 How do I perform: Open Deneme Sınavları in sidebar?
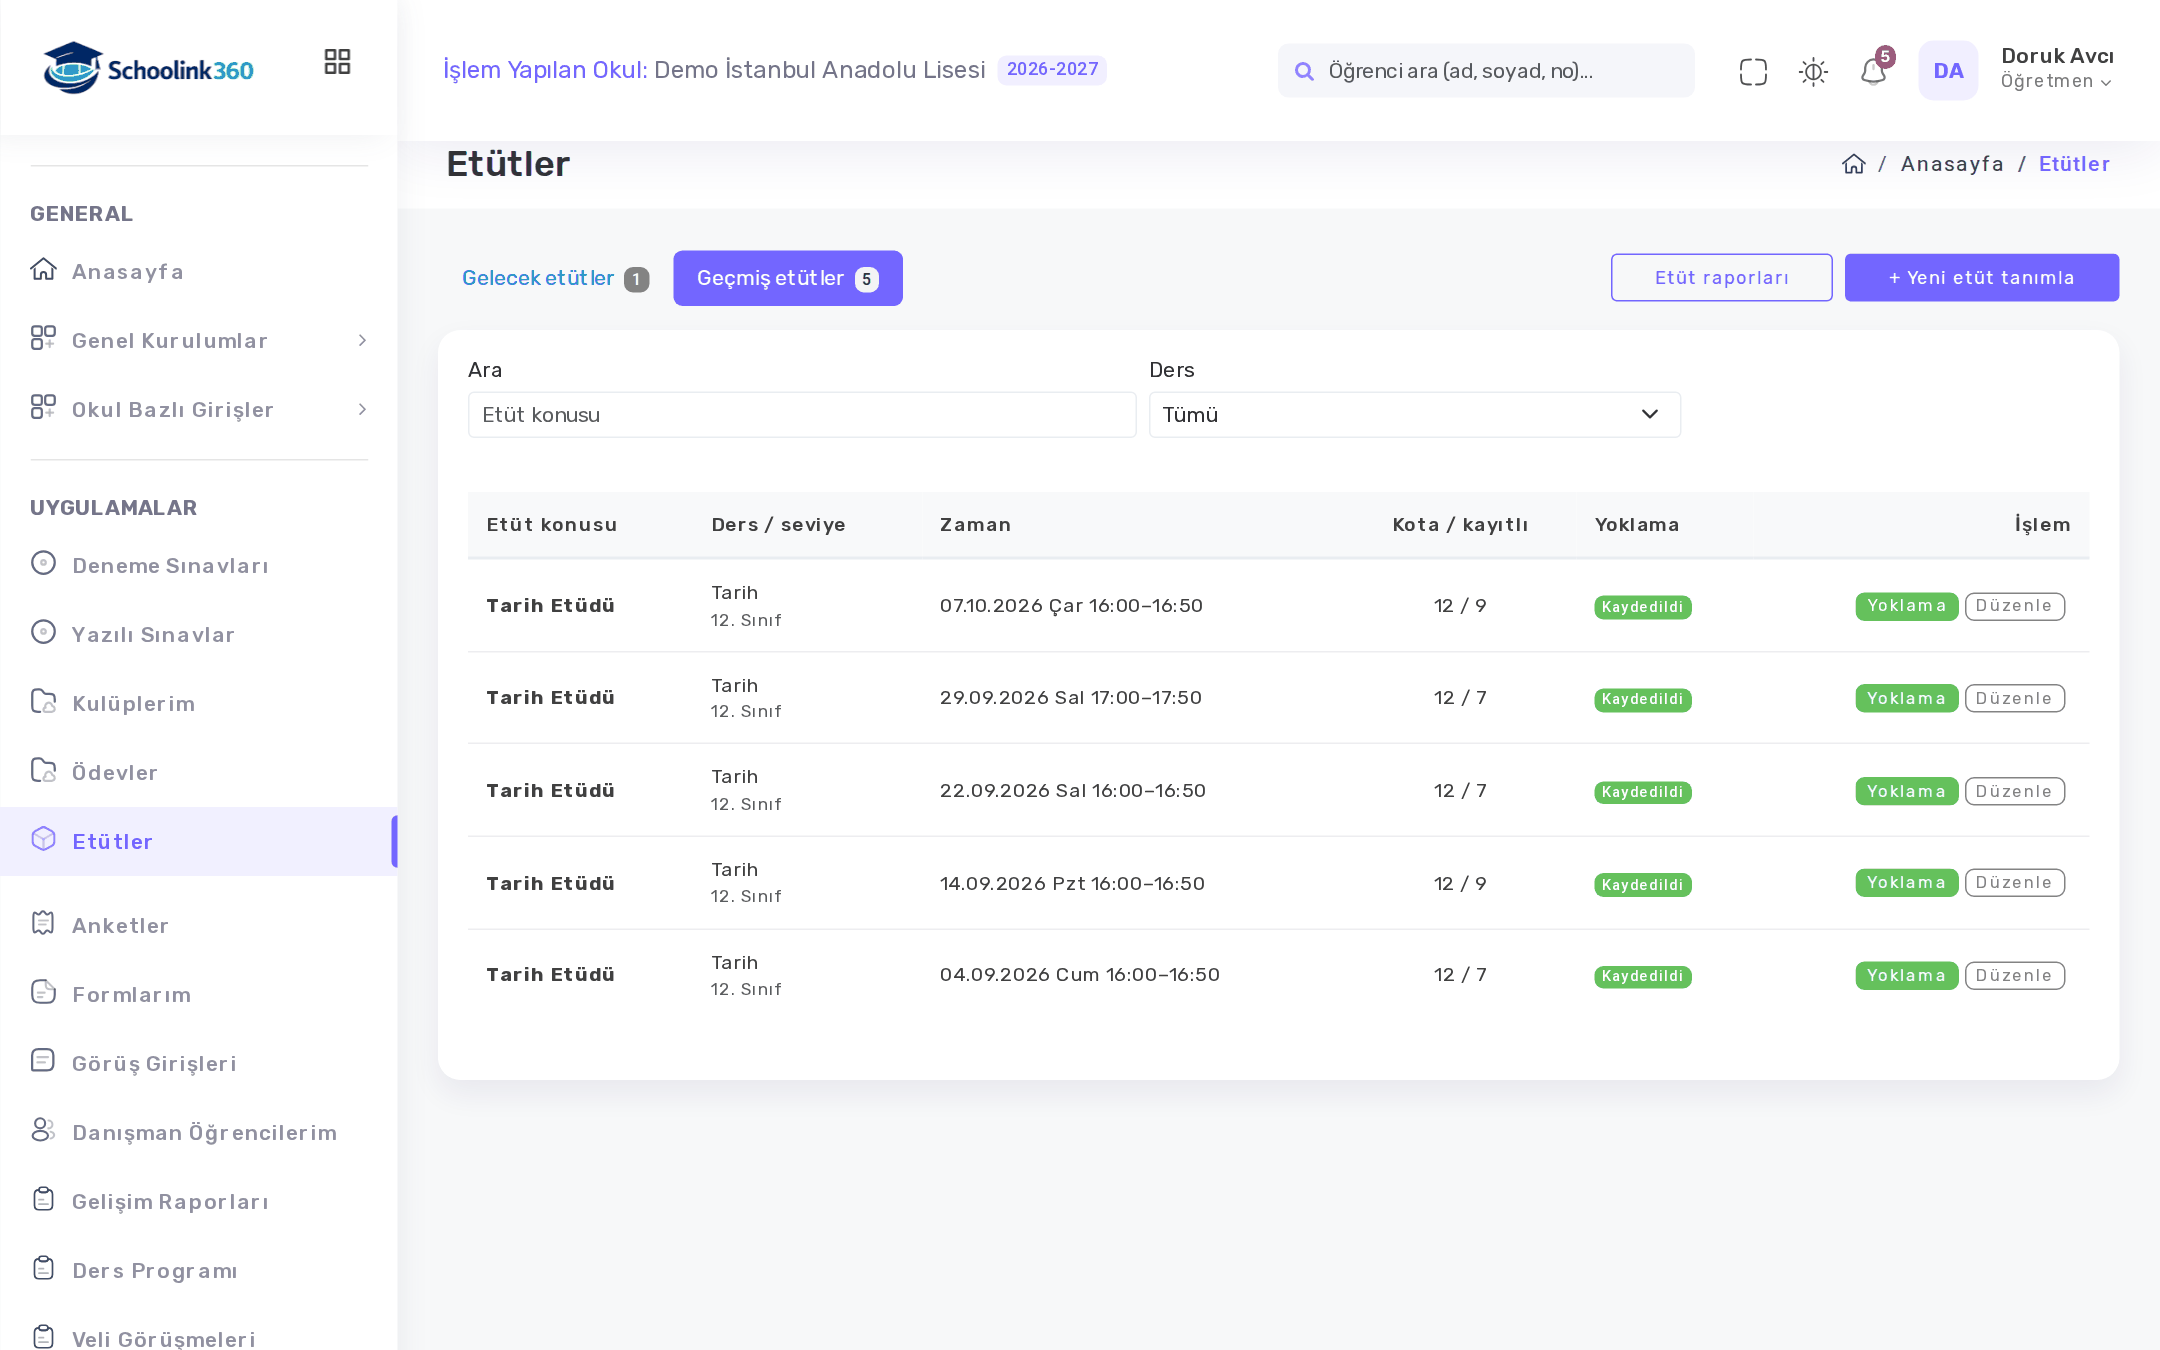point(199,565)
